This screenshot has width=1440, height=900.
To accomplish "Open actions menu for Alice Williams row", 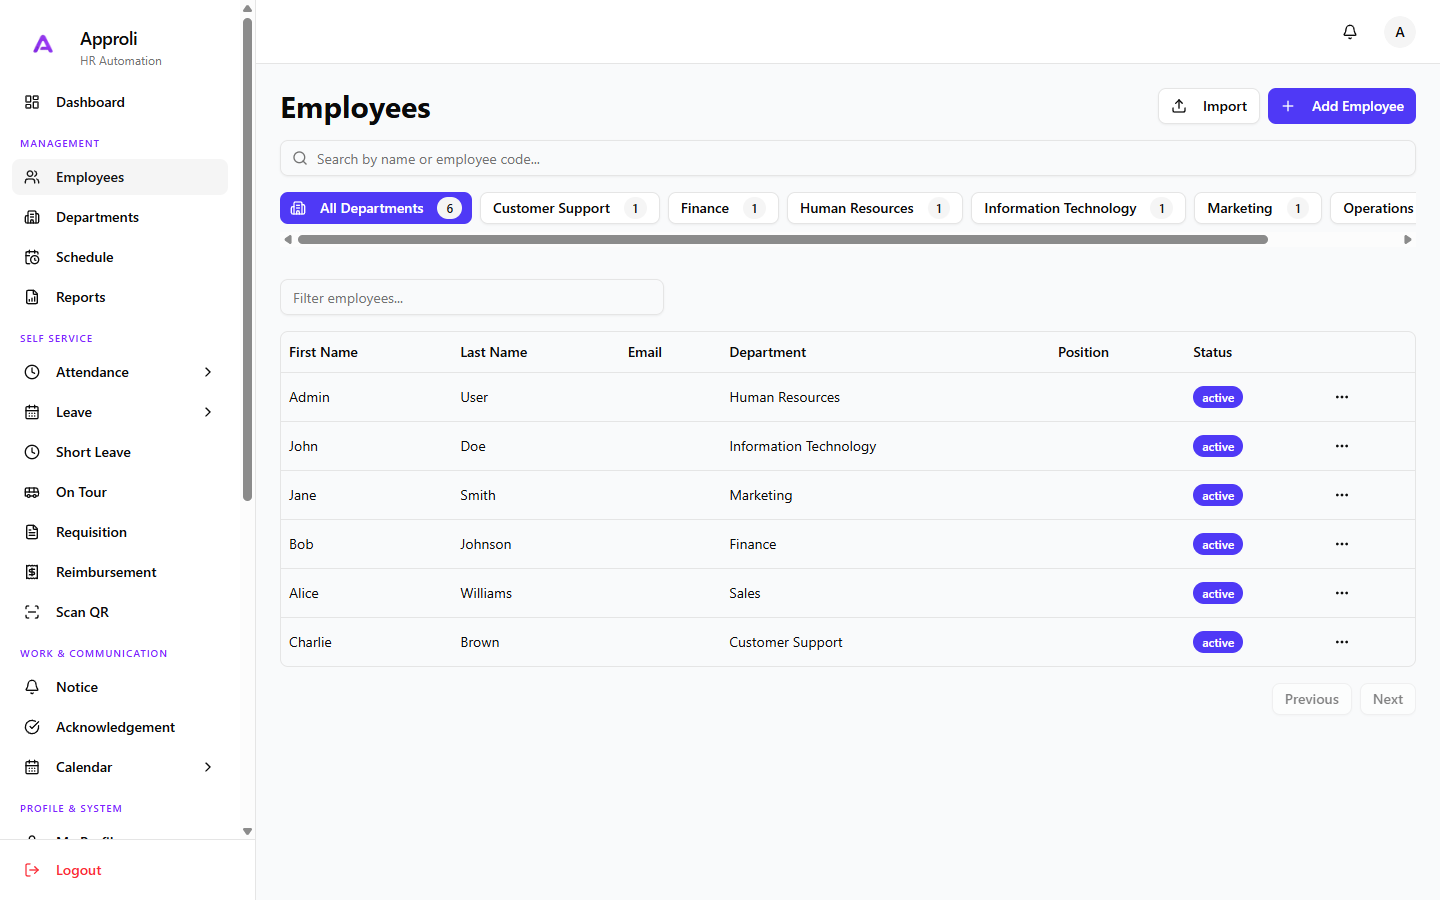I will [1342, 593].
